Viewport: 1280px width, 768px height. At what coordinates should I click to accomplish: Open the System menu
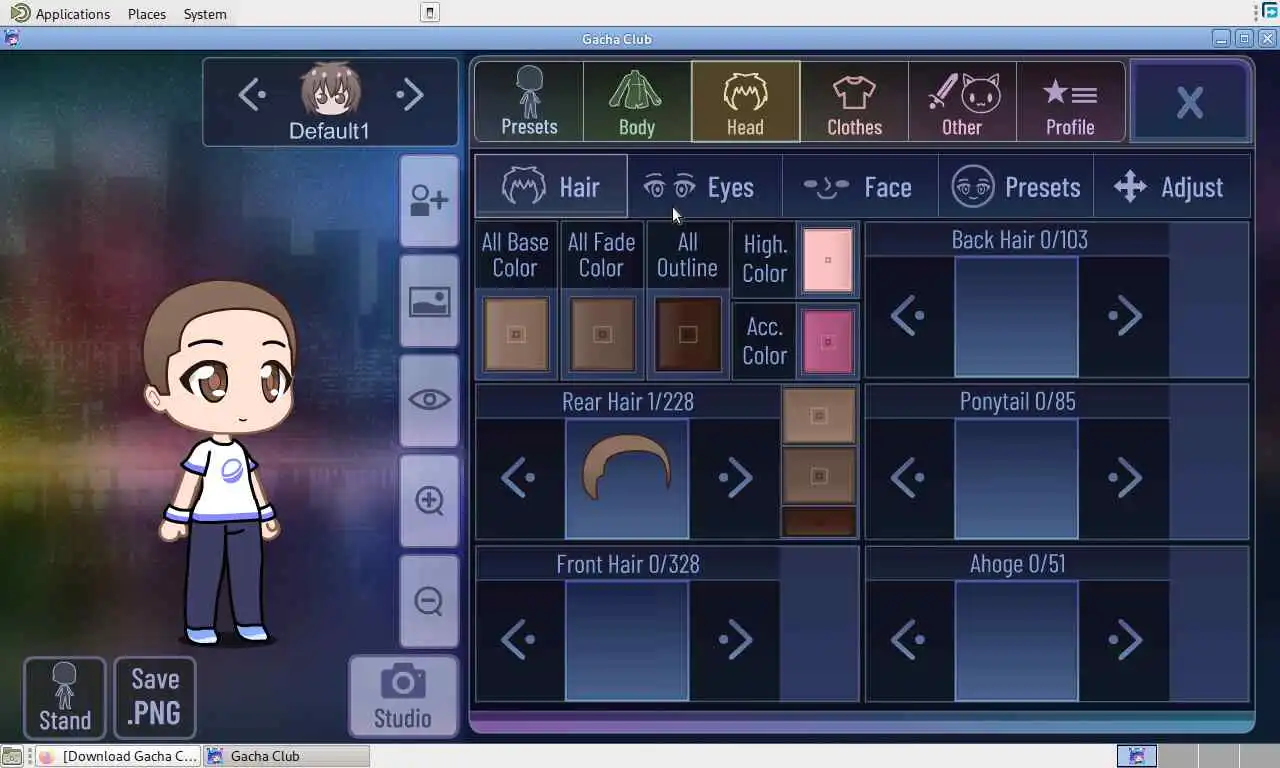[x=205, y=14]
